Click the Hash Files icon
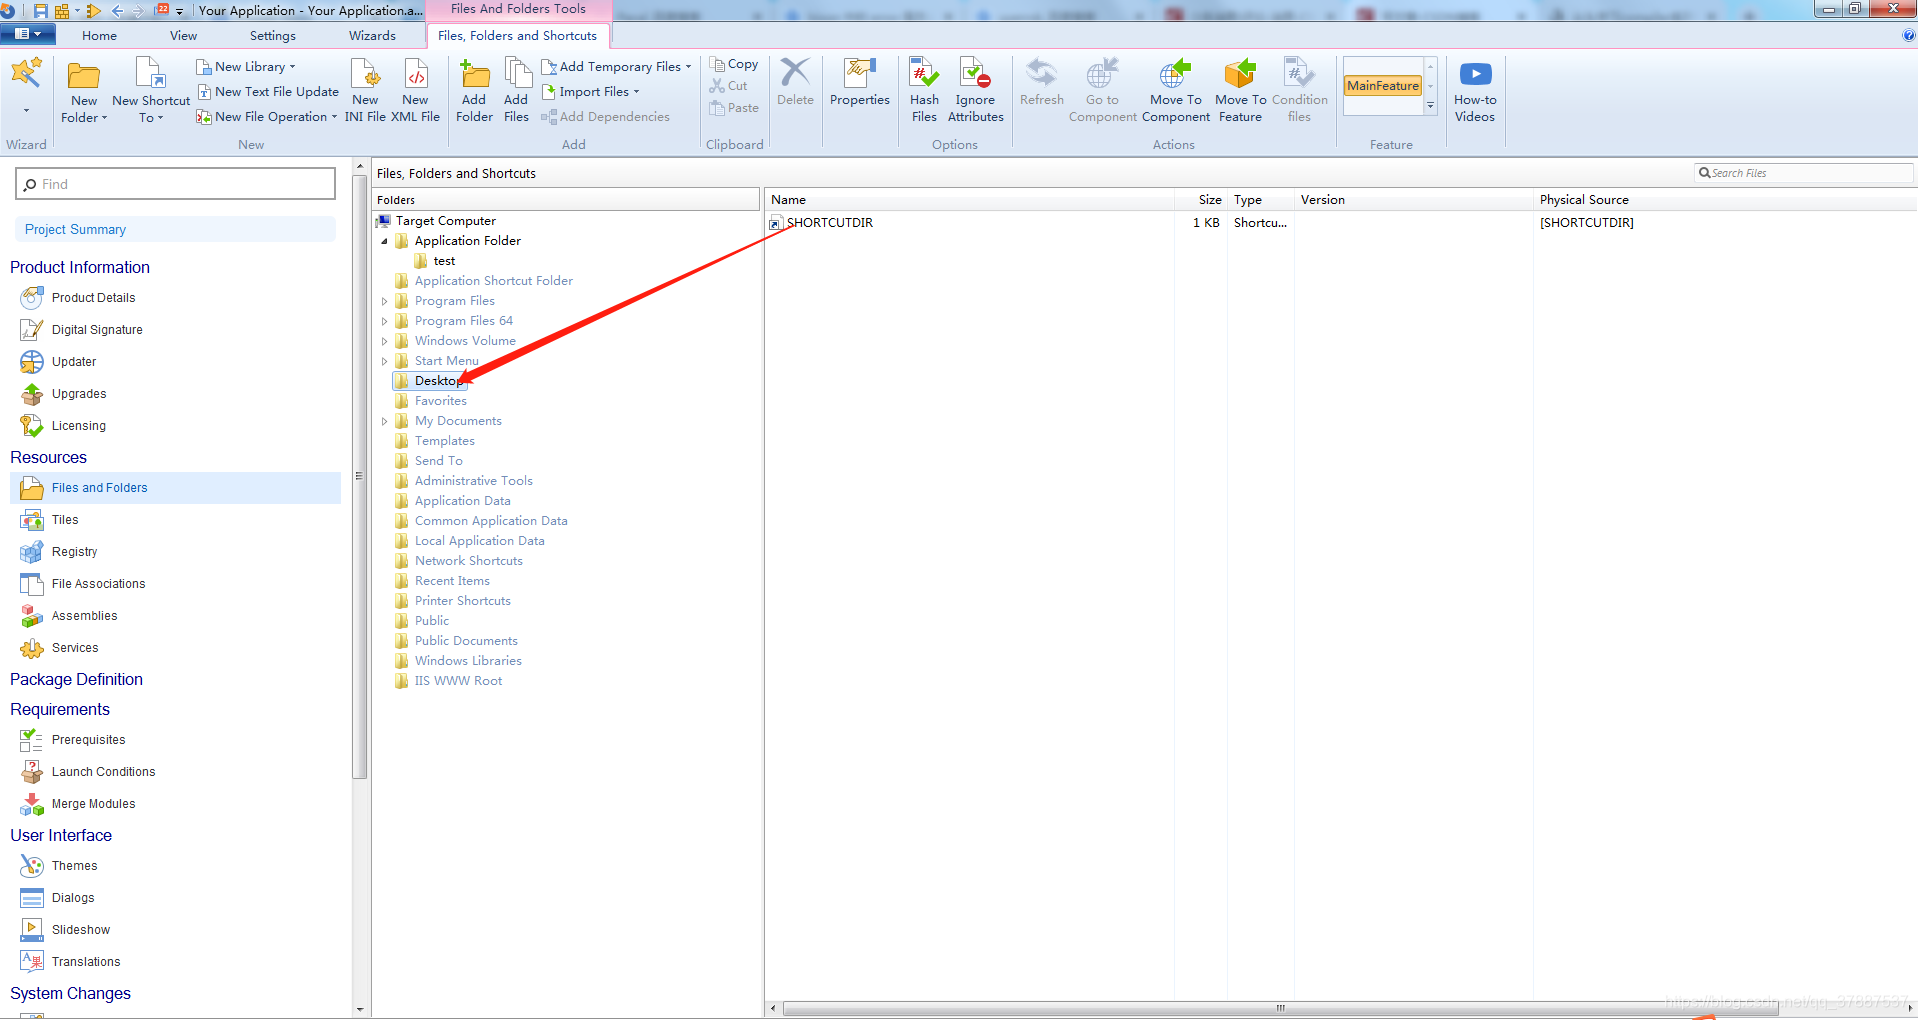 coord(924,92)
